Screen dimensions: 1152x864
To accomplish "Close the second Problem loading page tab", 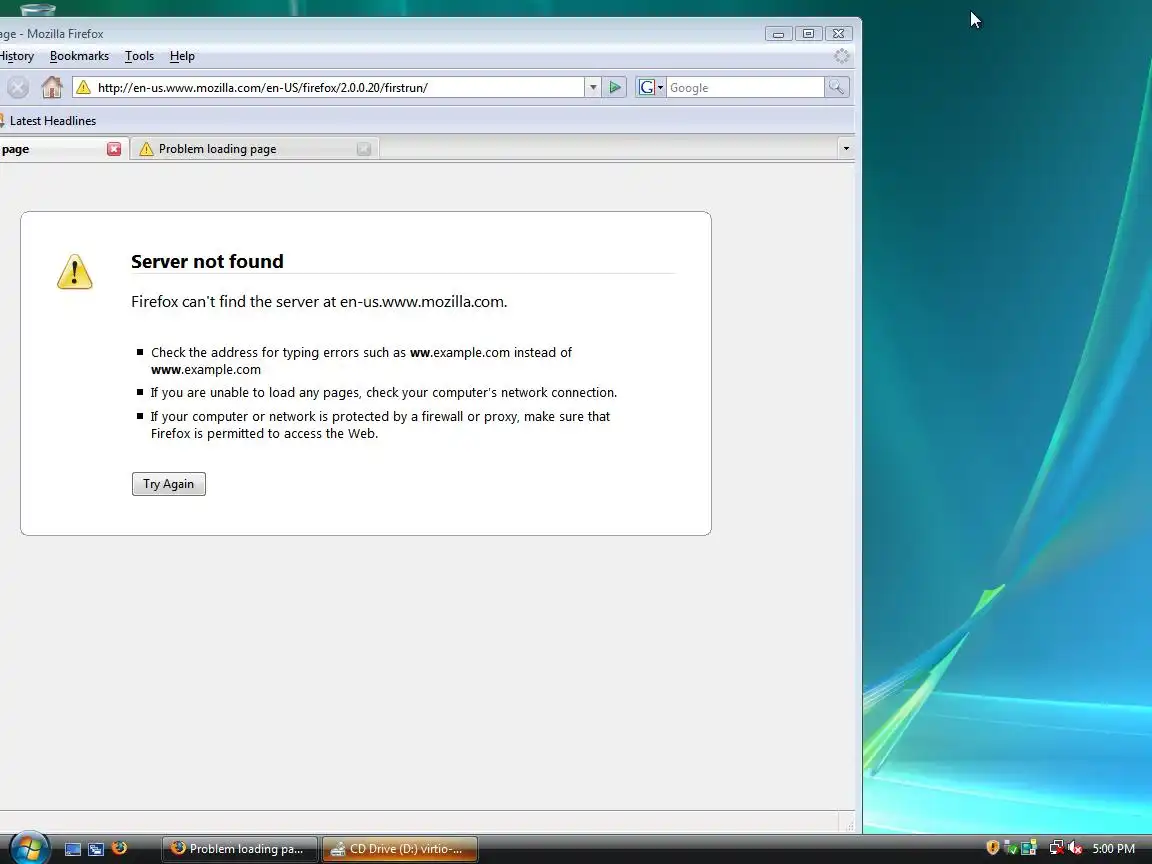I will point(364,149).
